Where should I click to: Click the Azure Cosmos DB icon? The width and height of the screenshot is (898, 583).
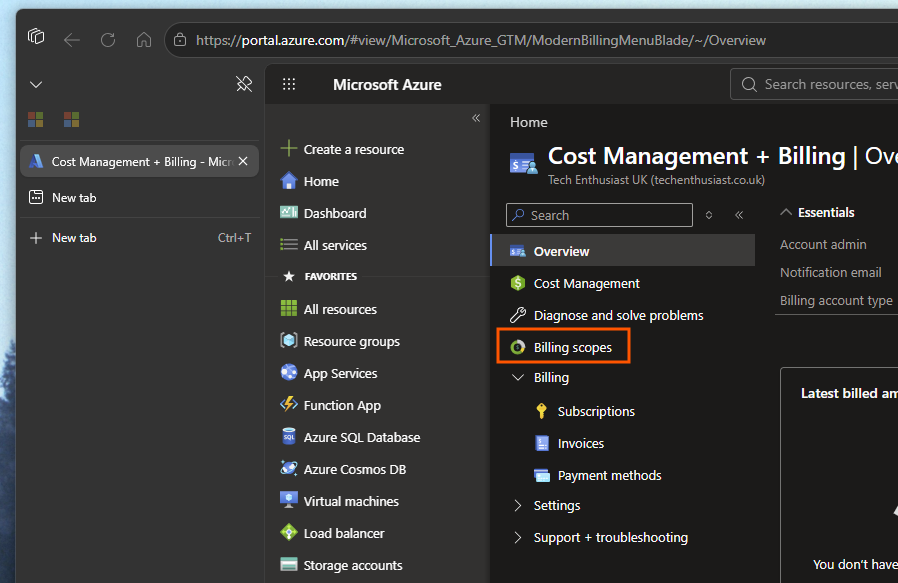click(289, 468)
